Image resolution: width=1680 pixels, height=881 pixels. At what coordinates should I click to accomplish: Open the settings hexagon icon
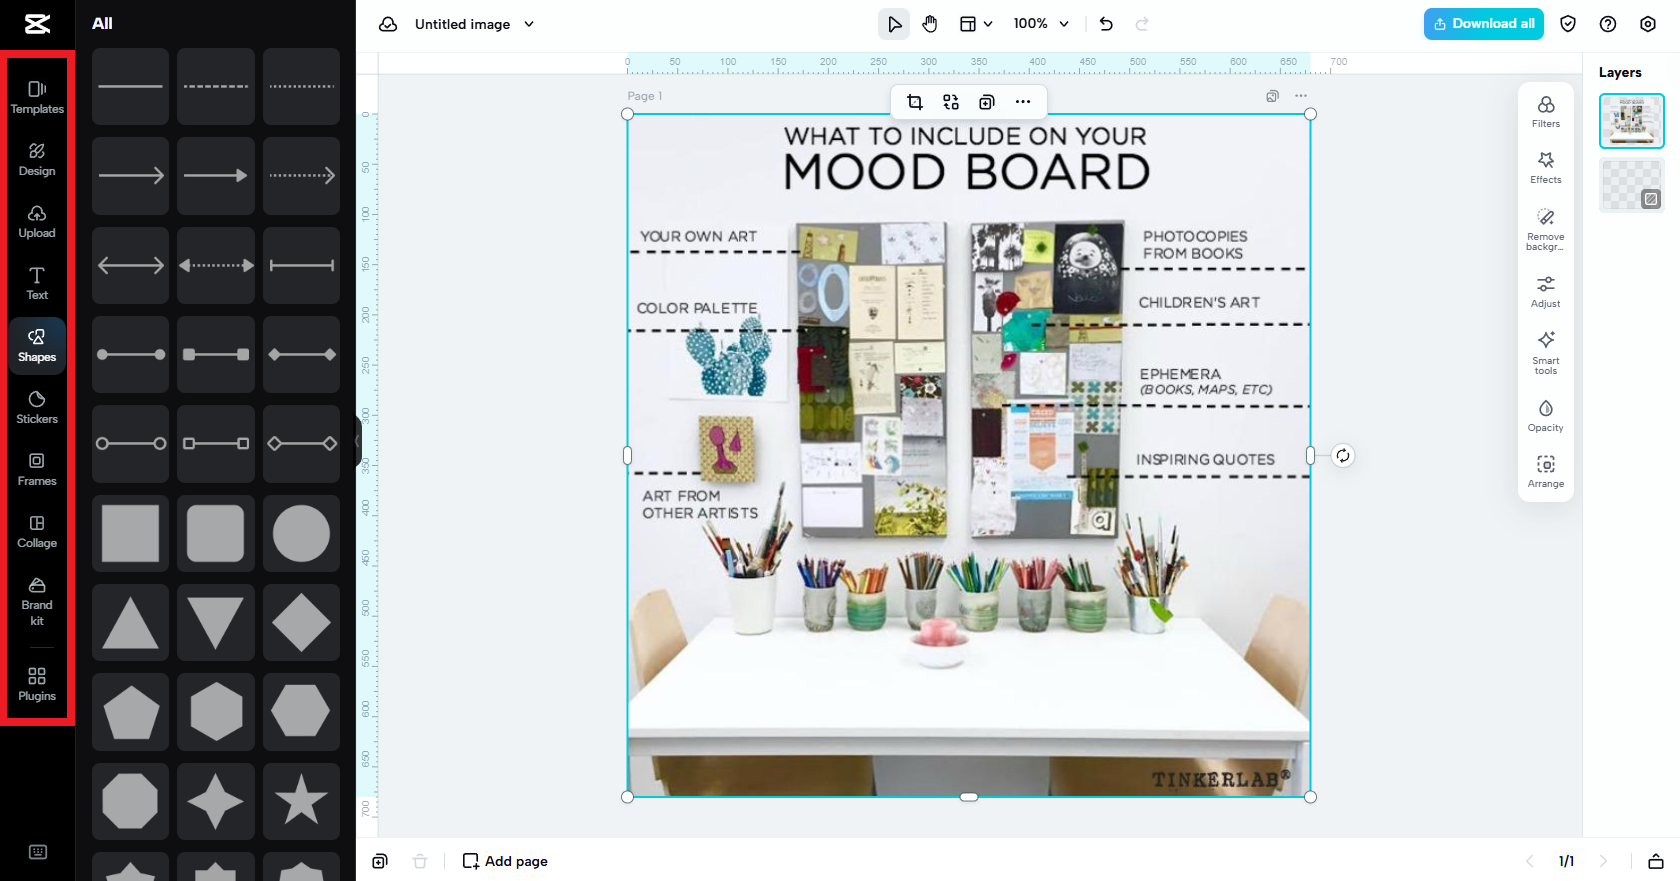tap(1648, 24)
